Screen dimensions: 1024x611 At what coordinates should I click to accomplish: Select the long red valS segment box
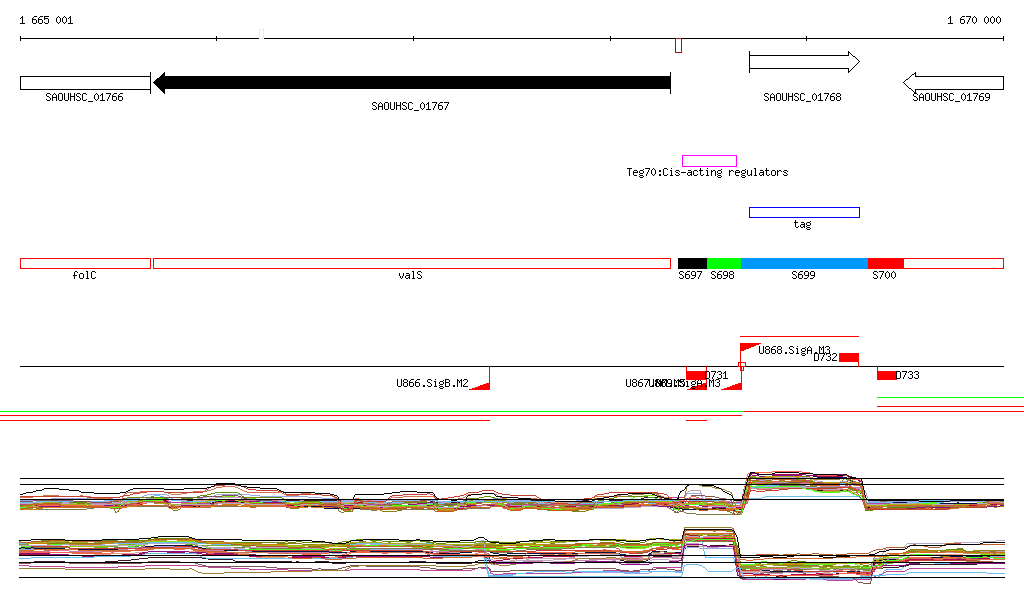click(411, 264)
